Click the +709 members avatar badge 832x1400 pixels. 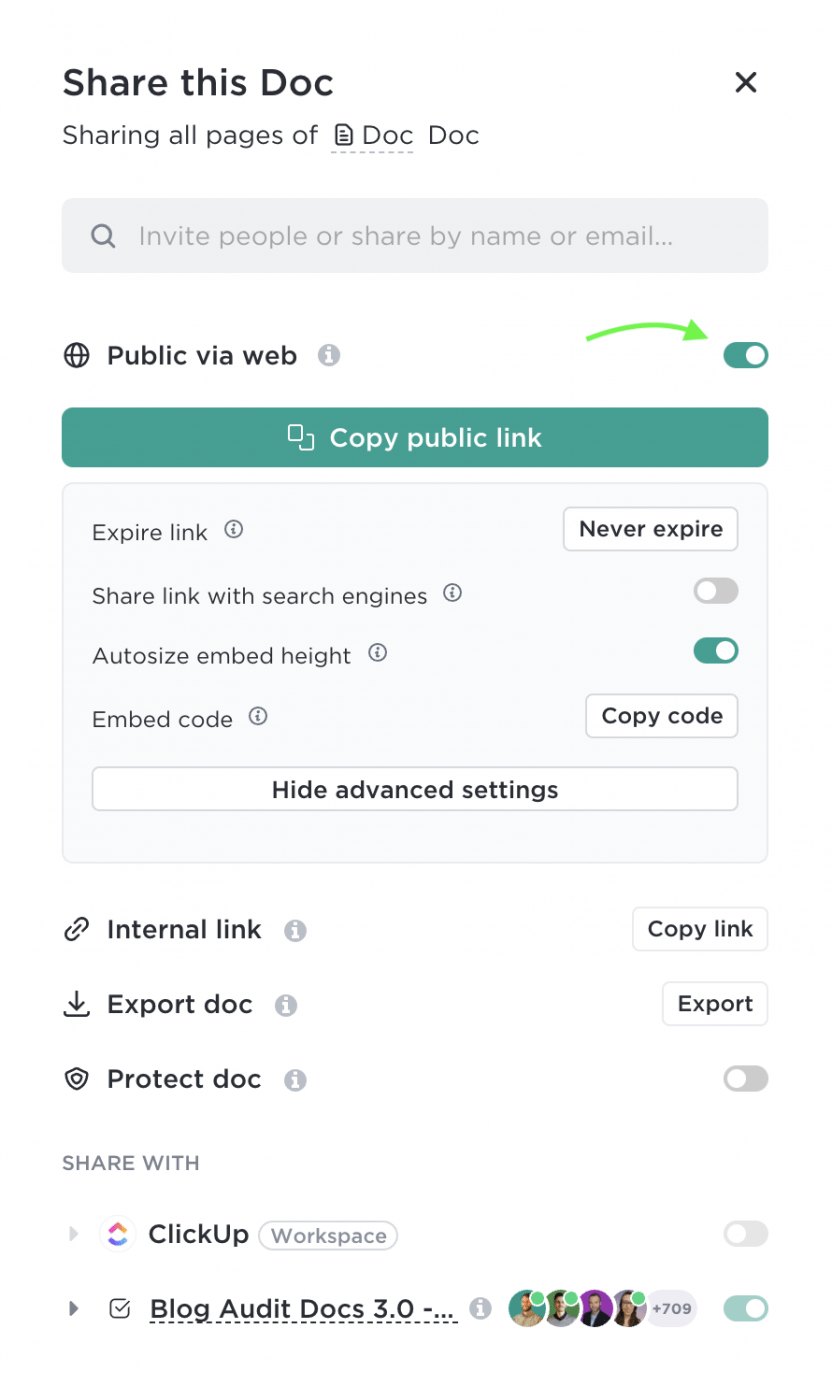pyautogui.click(x=671, y=1308)
